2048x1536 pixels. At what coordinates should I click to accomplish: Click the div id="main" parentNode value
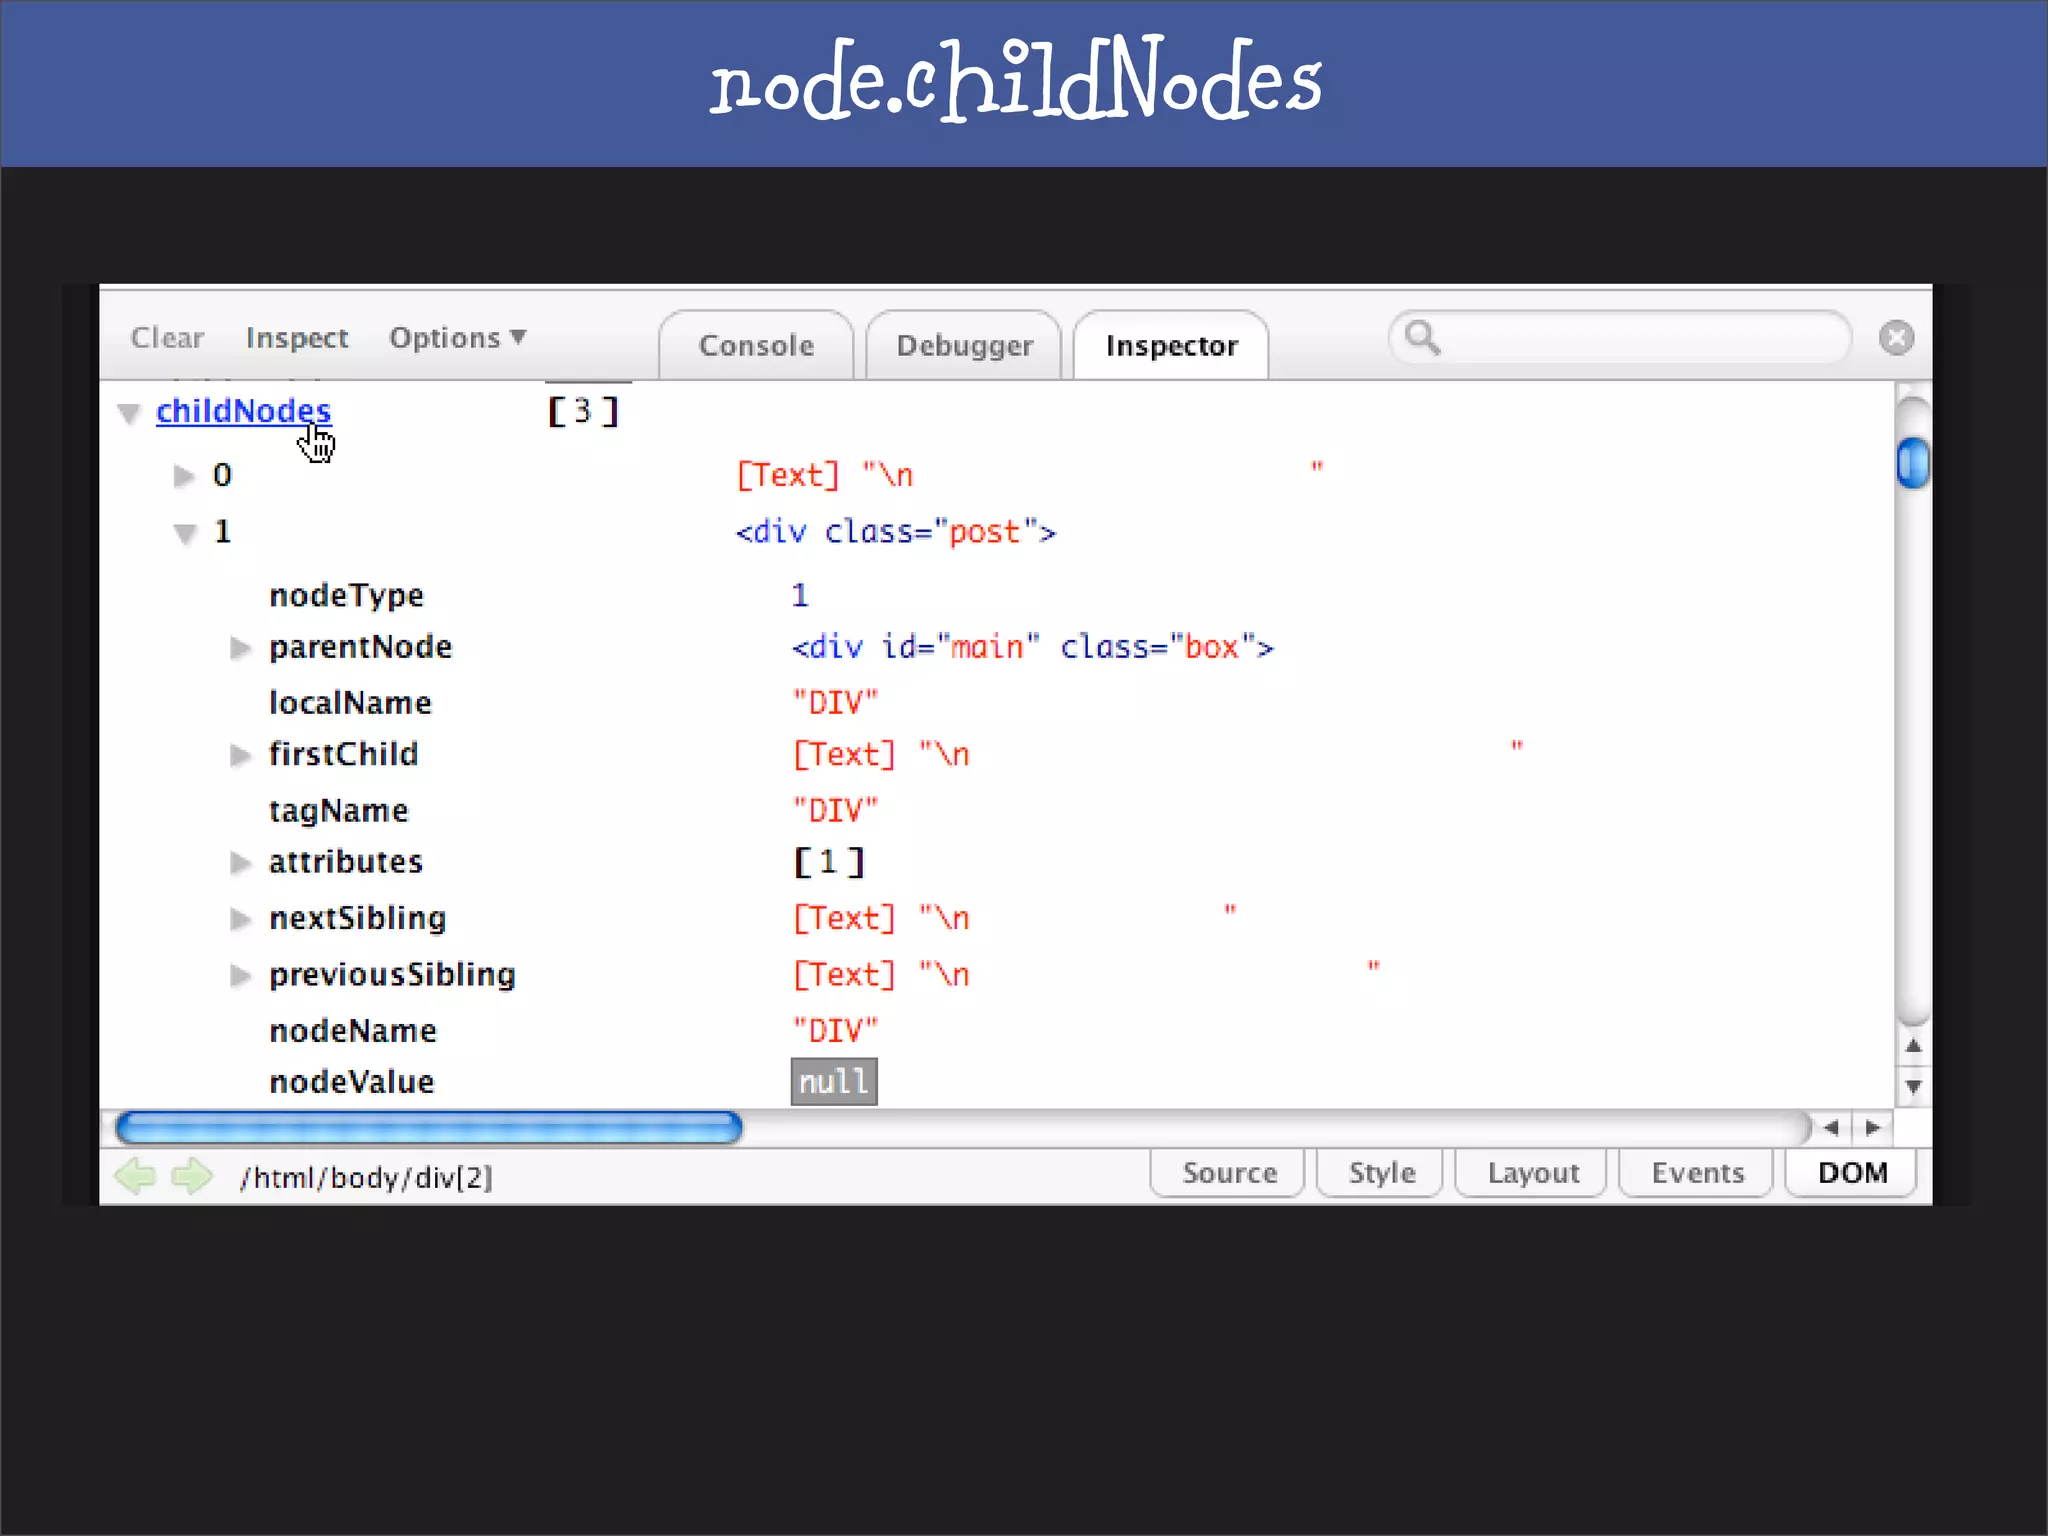(1033, 647)
